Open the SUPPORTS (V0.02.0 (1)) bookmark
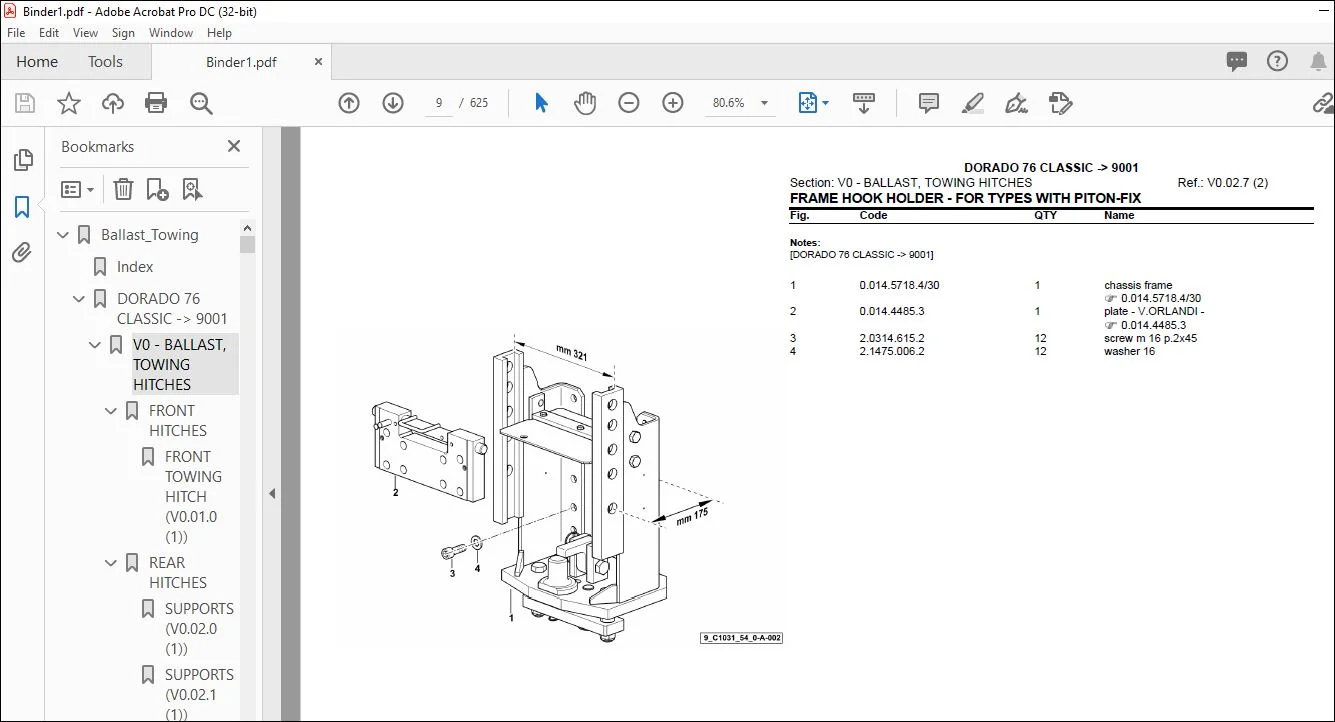1335x722 pixels. click(199, 629)
